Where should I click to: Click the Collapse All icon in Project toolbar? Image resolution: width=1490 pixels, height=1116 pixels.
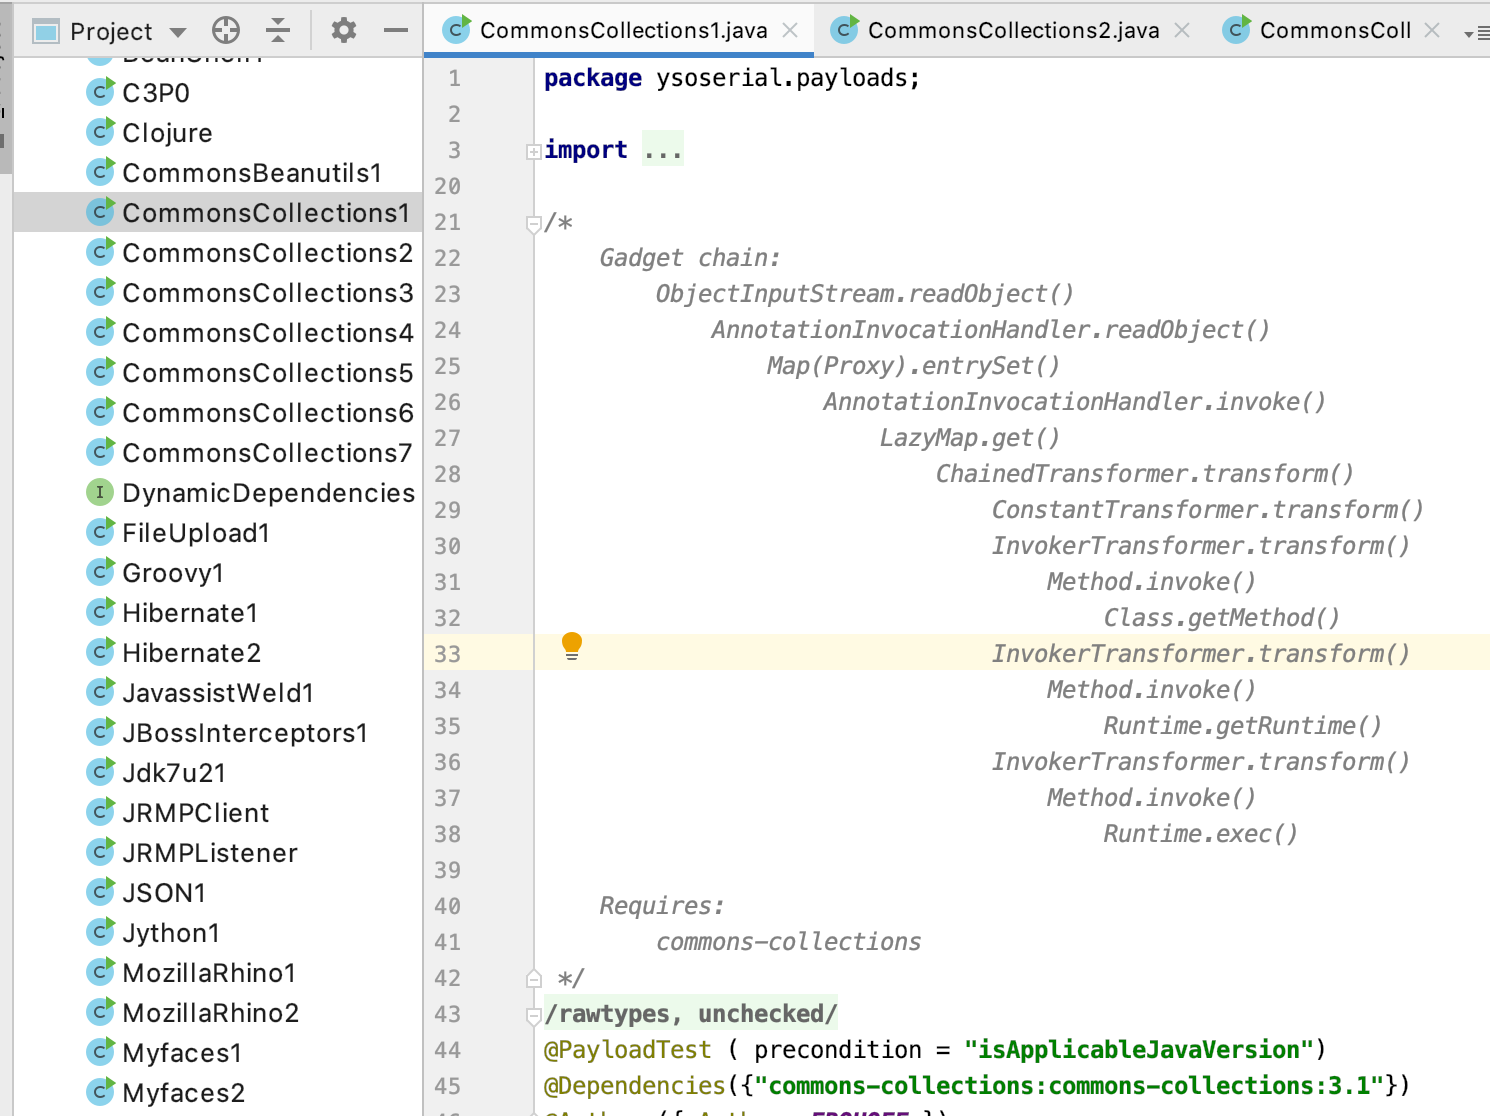[278, 31]
